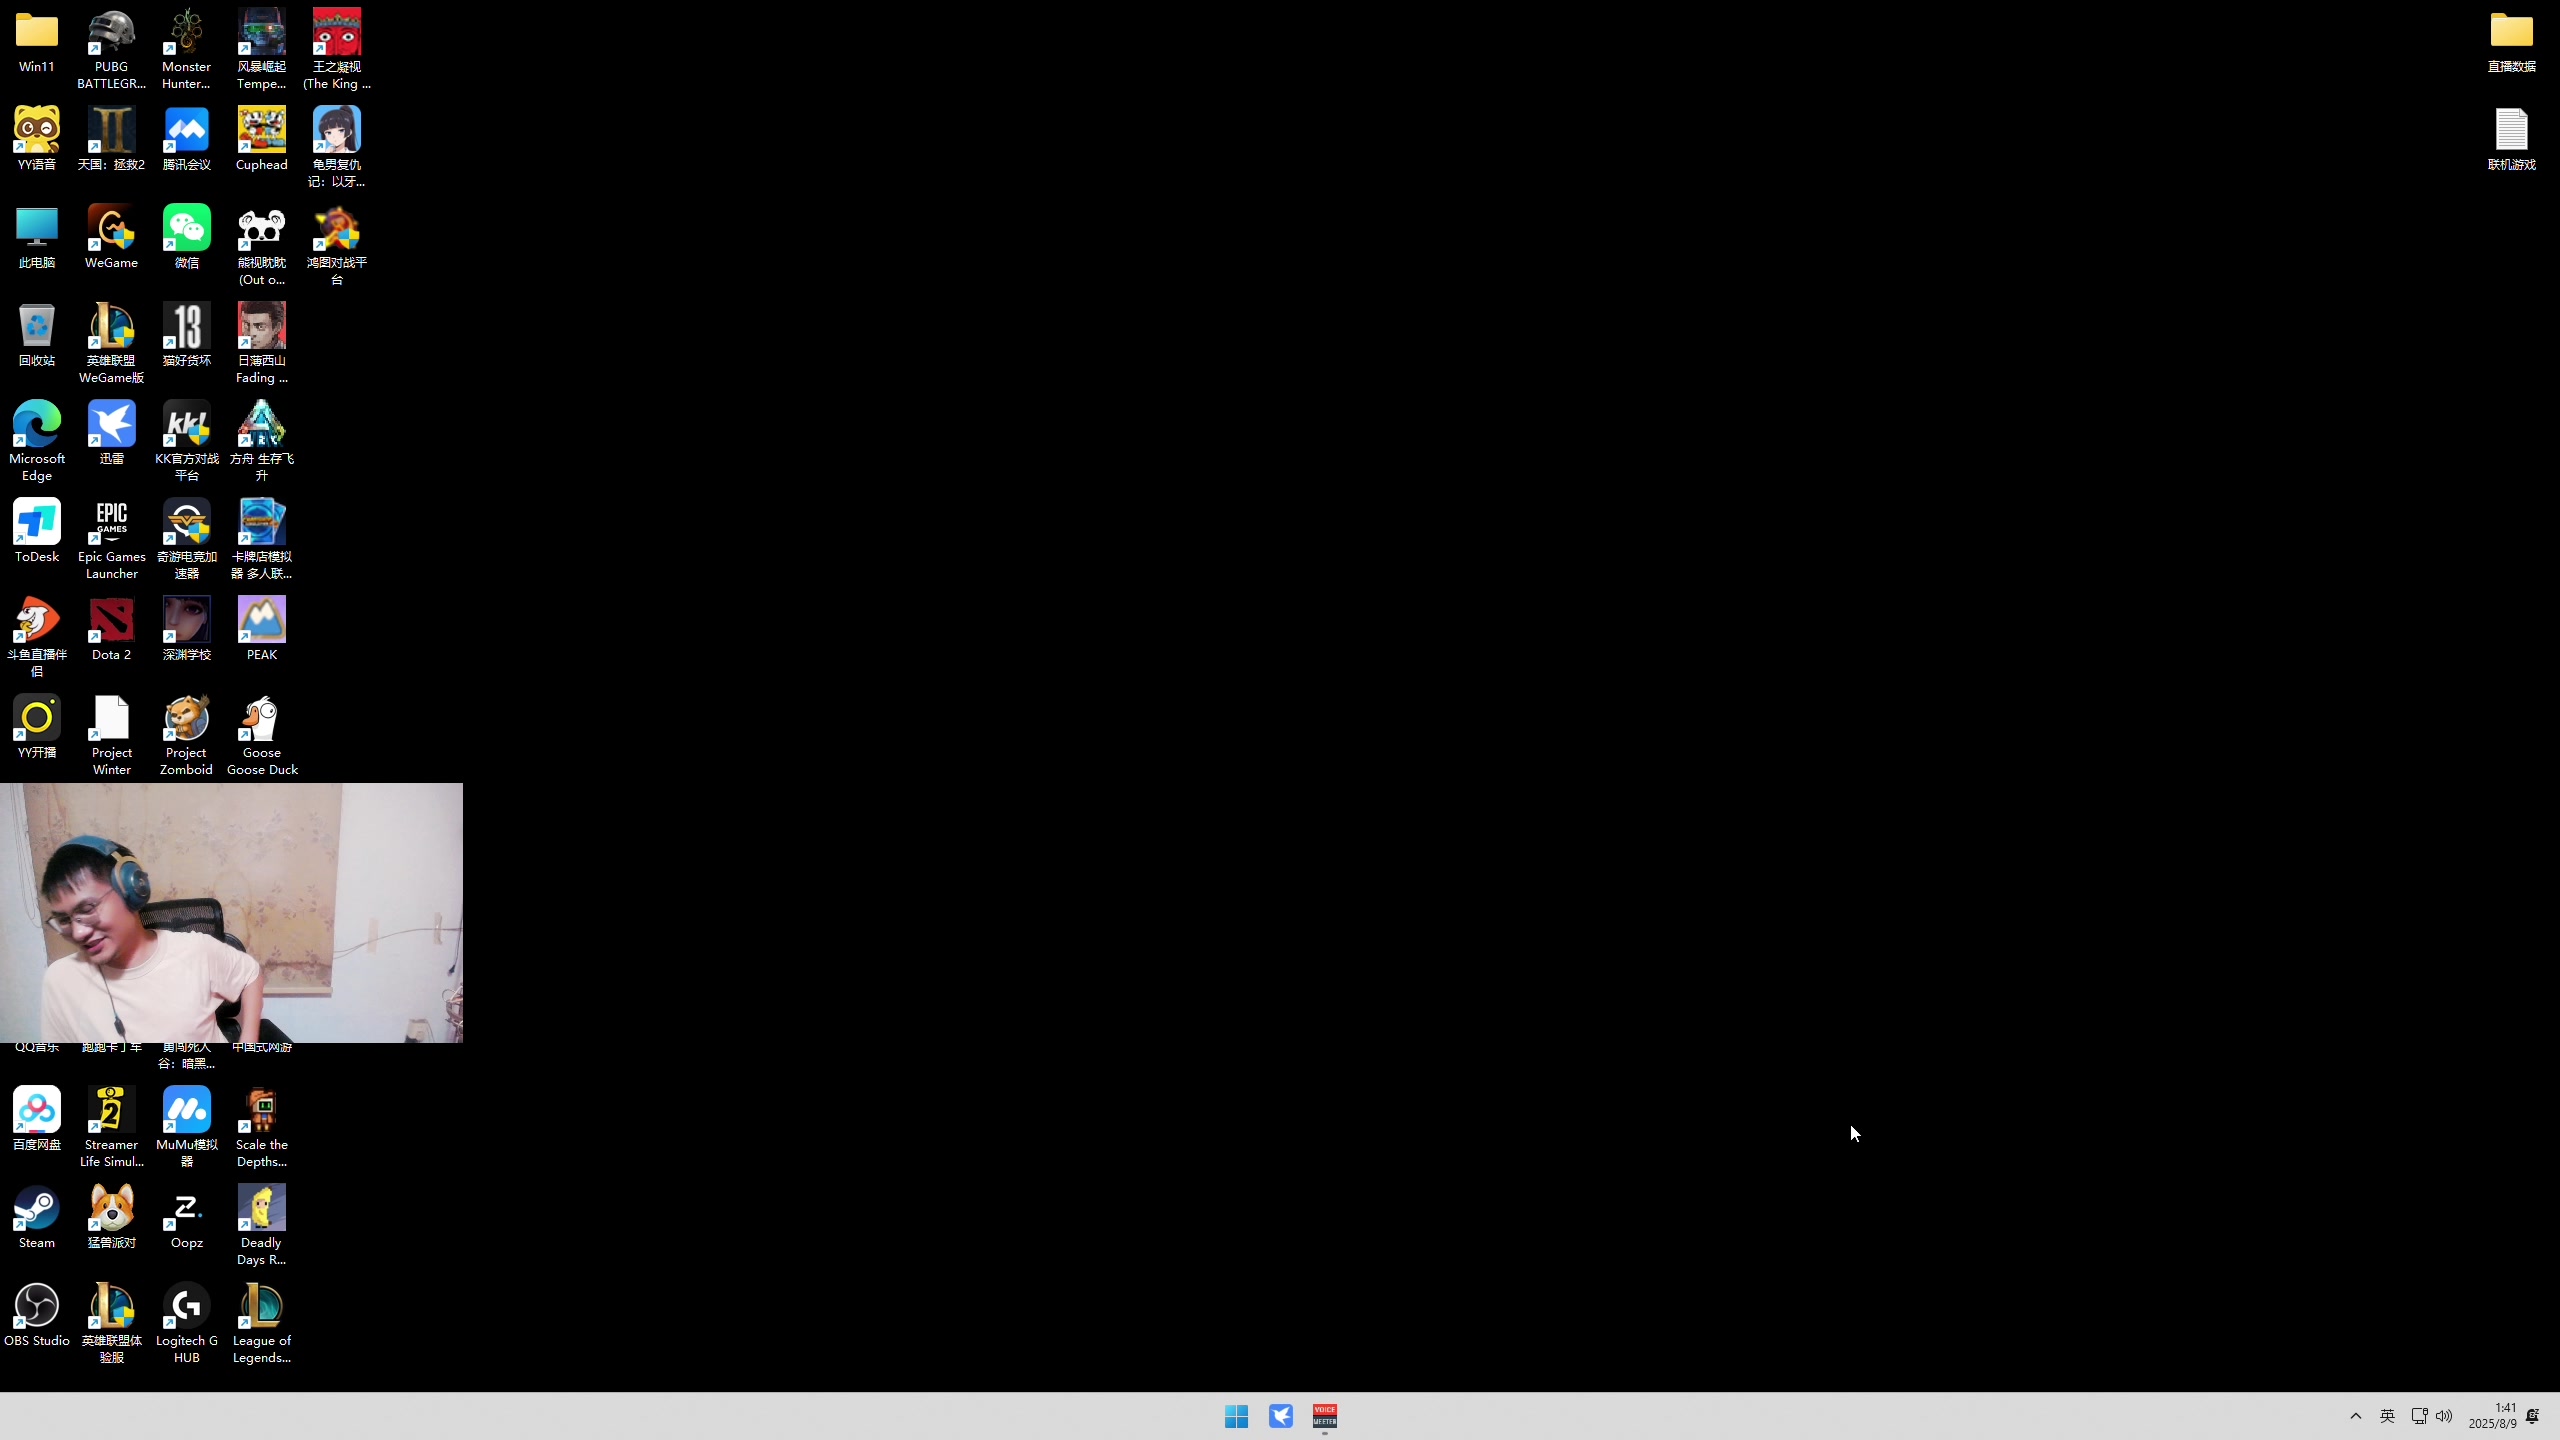Open network status tray icon
2560x1440 pixels.
2419,1416
